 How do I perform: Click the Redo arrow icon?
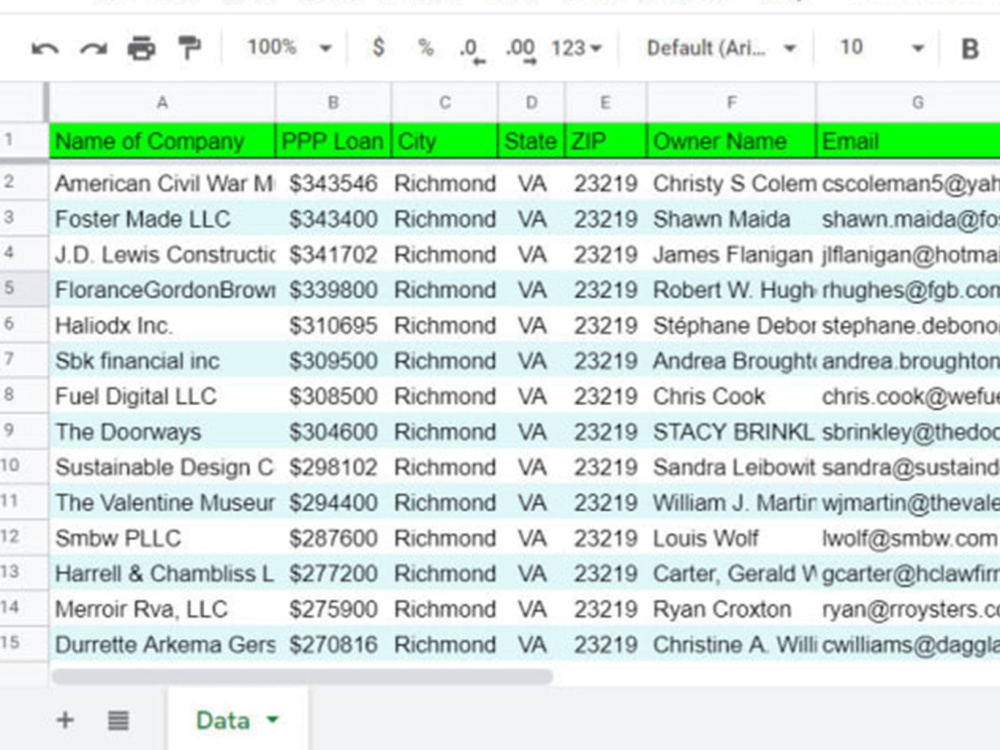point(93,48)
